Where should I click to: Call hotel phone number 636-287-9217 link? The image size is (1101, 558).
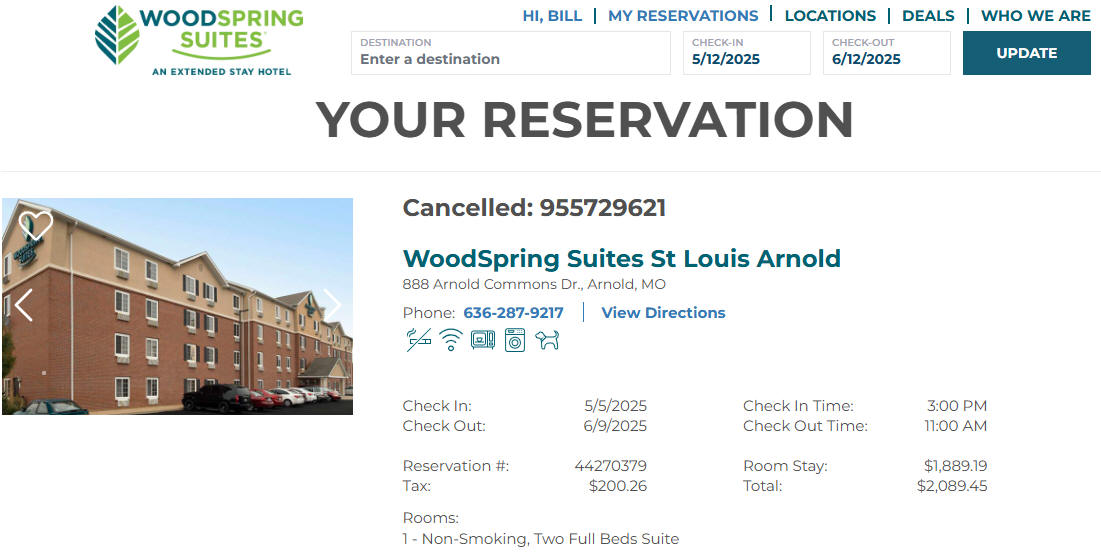coord(513,312)
